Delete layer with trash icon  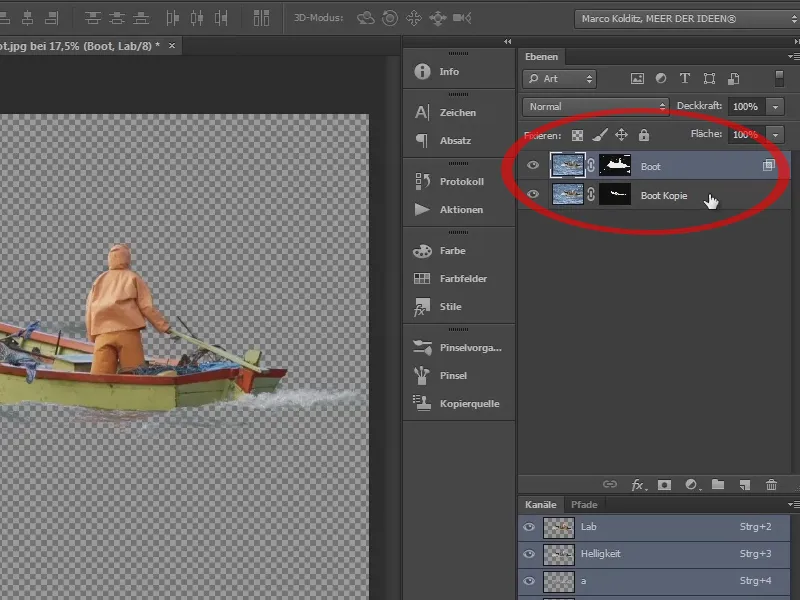[771, 485]
